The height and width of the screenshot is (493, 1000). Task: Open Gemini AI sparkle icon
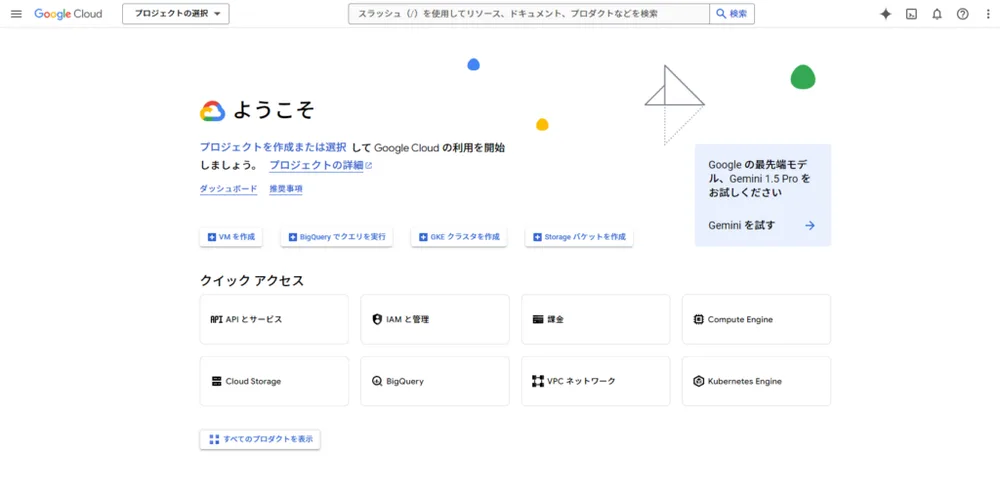tap(885, 14)
